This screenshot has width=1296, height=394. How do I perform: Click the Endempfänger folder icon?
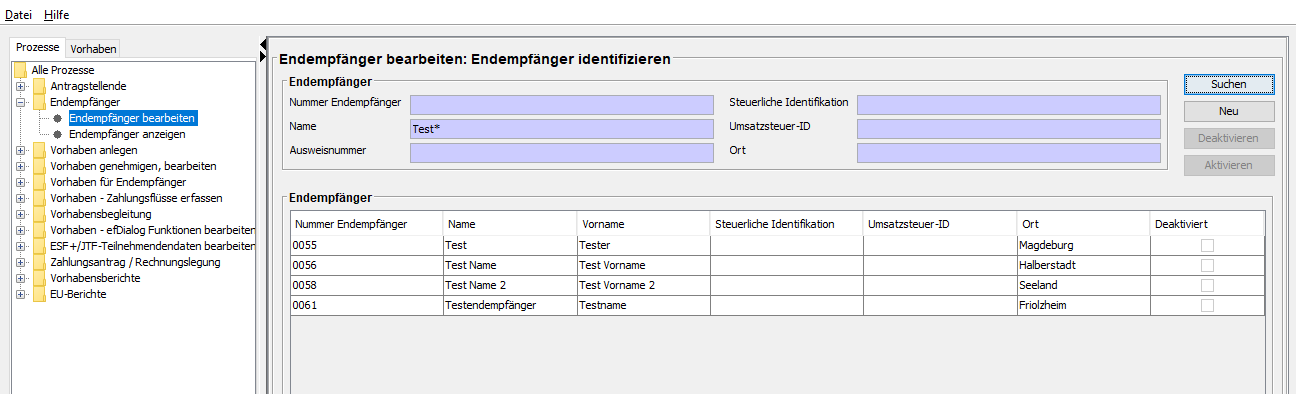click(39, 102)
